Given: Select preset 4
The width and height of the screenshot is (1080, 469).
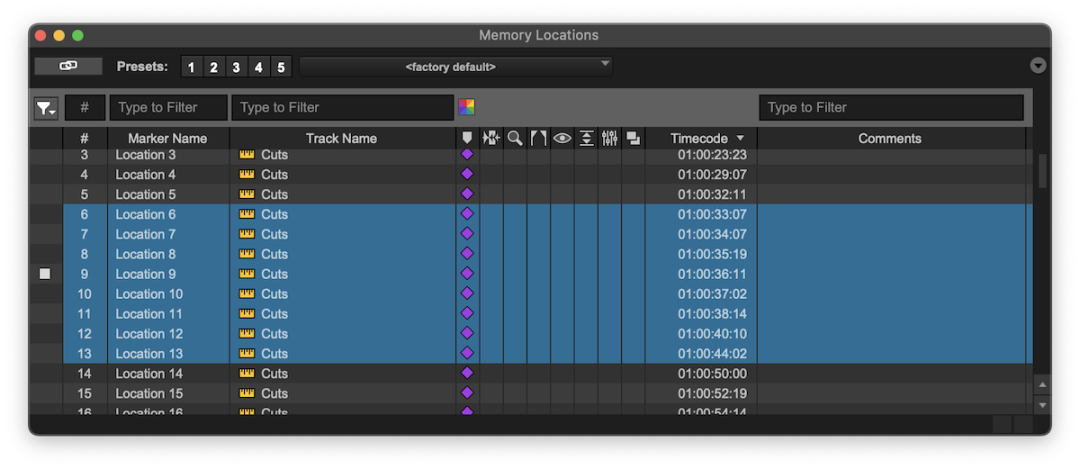Looking at the screenshot, I should coord(258,67).
